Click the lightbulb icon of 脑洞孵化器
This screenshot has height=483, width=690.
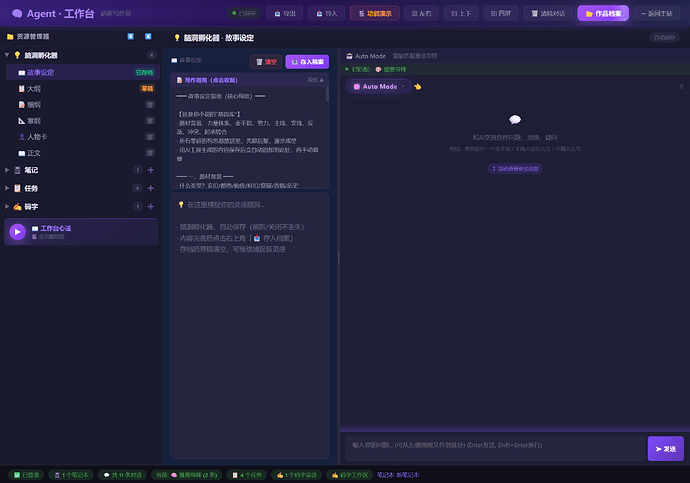pos(17,55)
